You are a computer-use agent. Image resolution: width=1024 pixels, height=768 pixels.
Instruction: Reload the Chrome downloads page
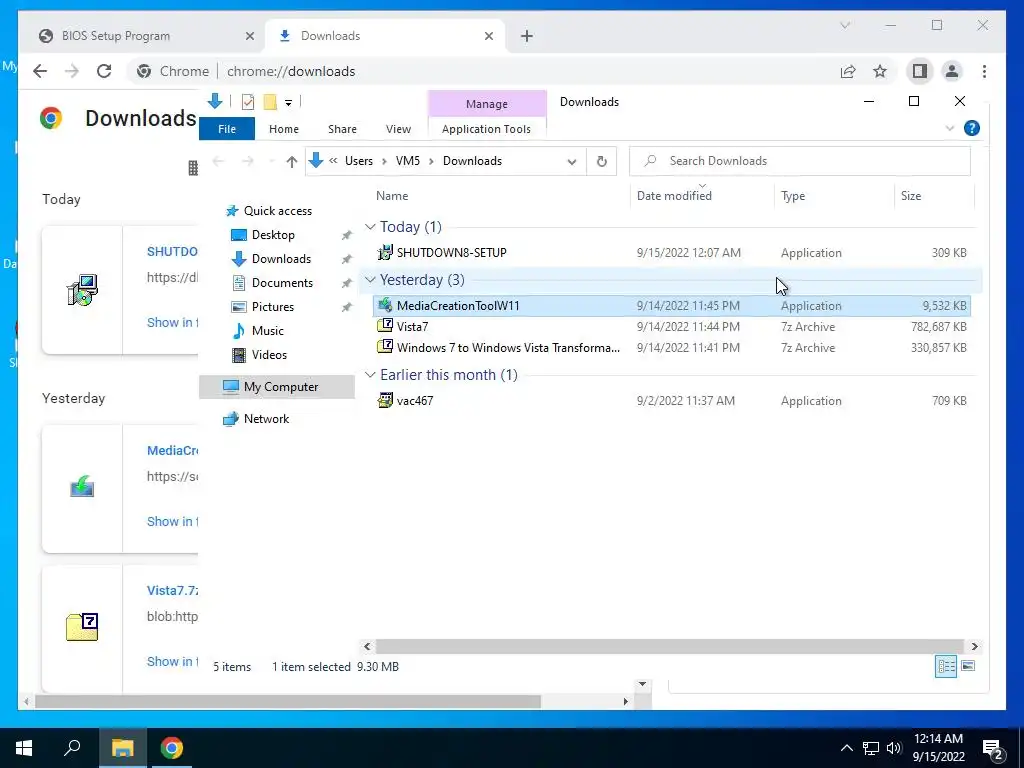pyautogui.click(x=104, y=71)
